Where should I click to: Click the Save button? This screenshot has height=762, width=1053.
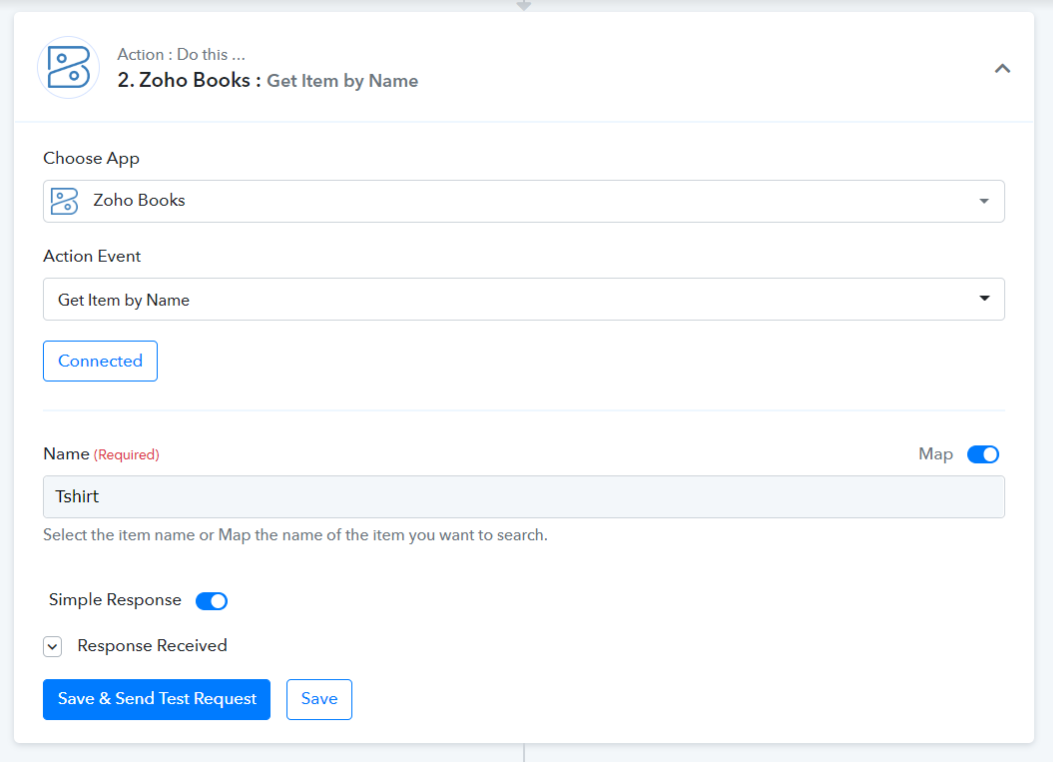point(319,699)
